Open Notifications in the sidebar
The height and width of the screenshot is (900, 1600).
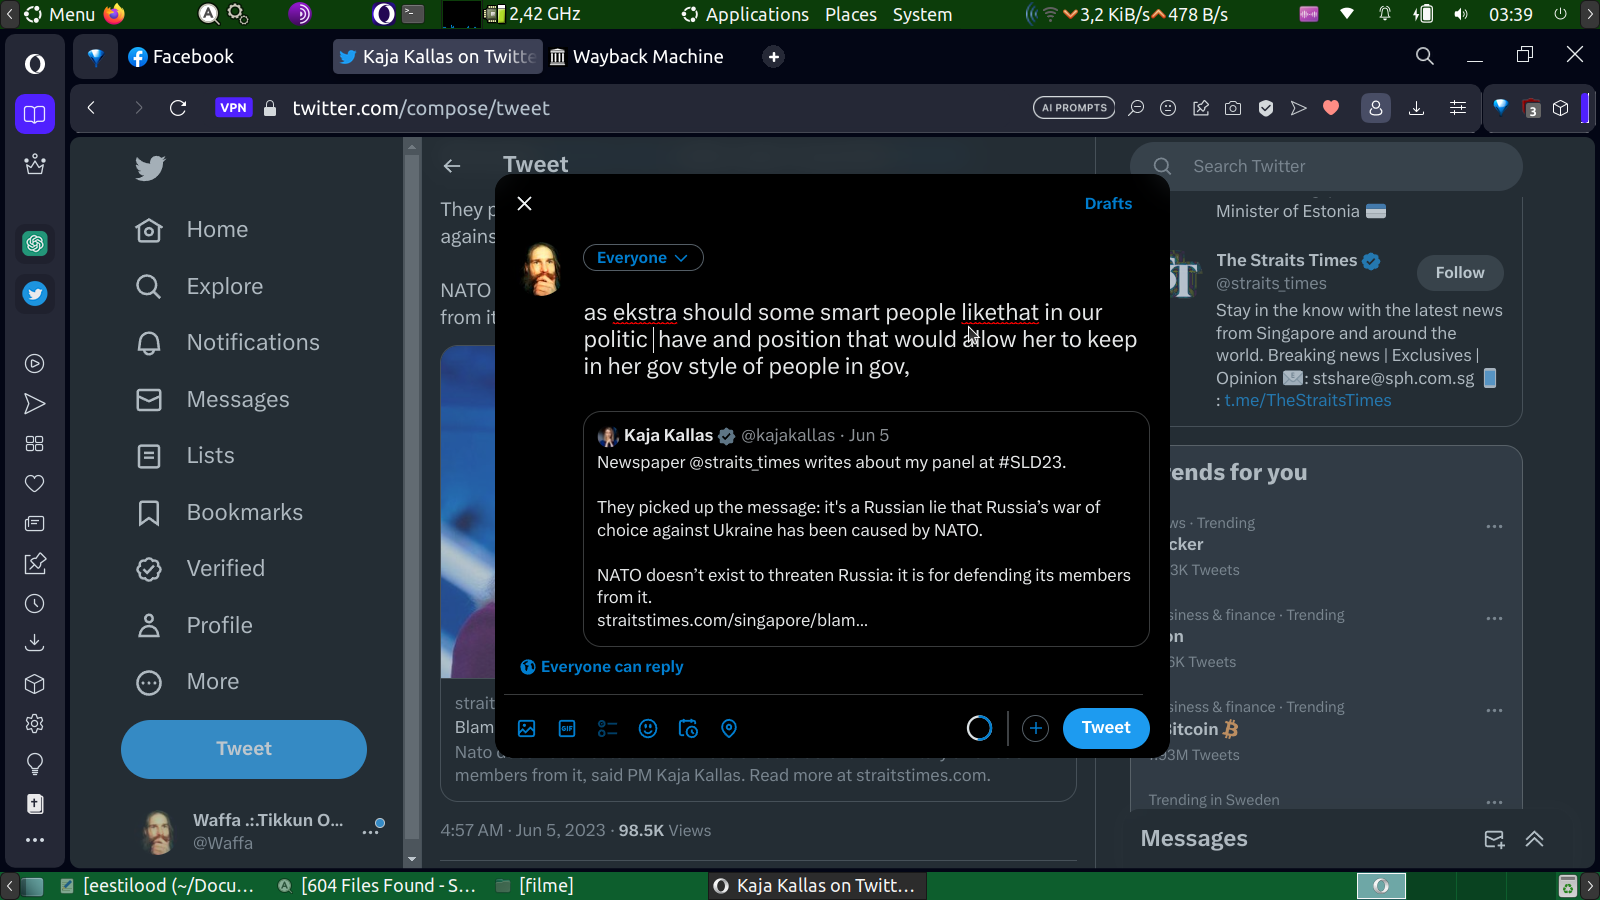click(228, 343)
